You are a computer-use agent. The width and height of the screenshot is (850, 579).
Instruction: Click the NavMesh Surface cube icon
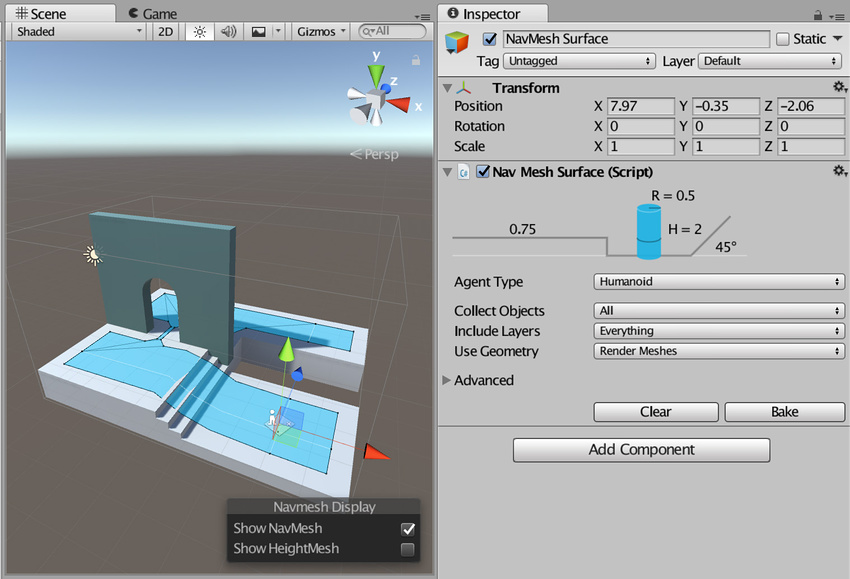point(457,43)
